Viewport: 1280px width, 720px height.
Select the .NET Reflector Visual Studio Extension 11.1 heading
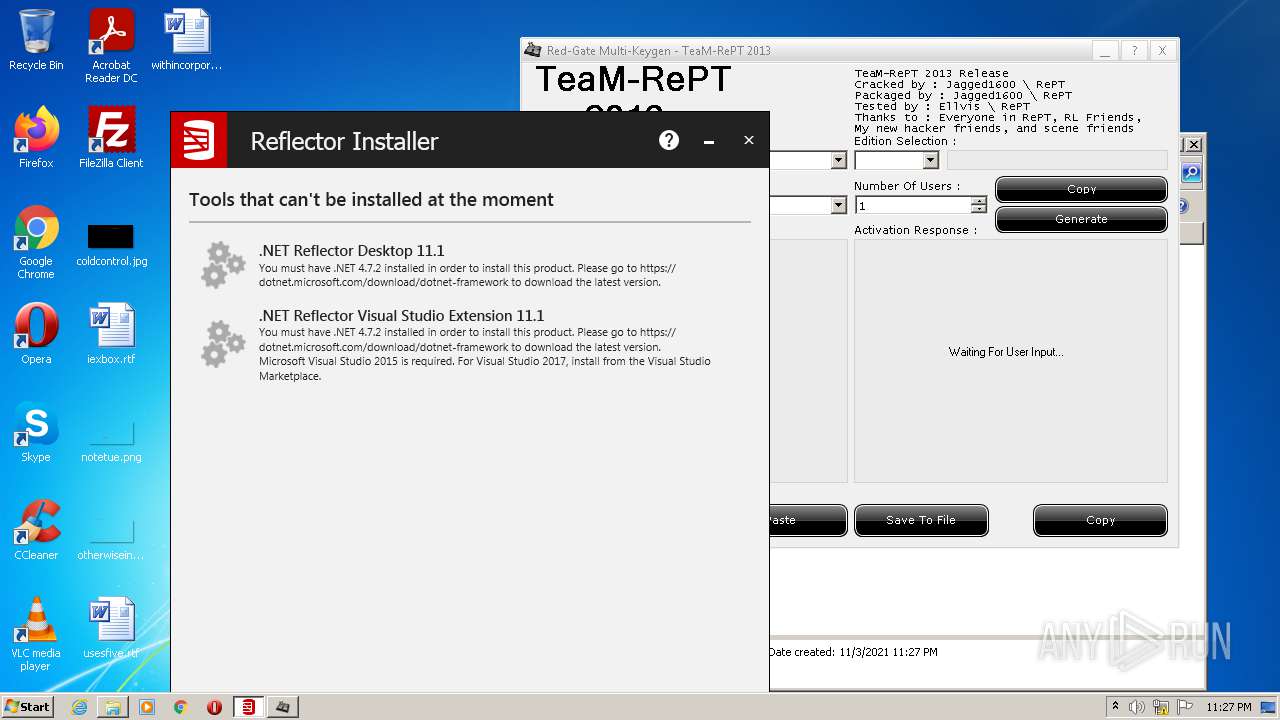tap(401, 316)
